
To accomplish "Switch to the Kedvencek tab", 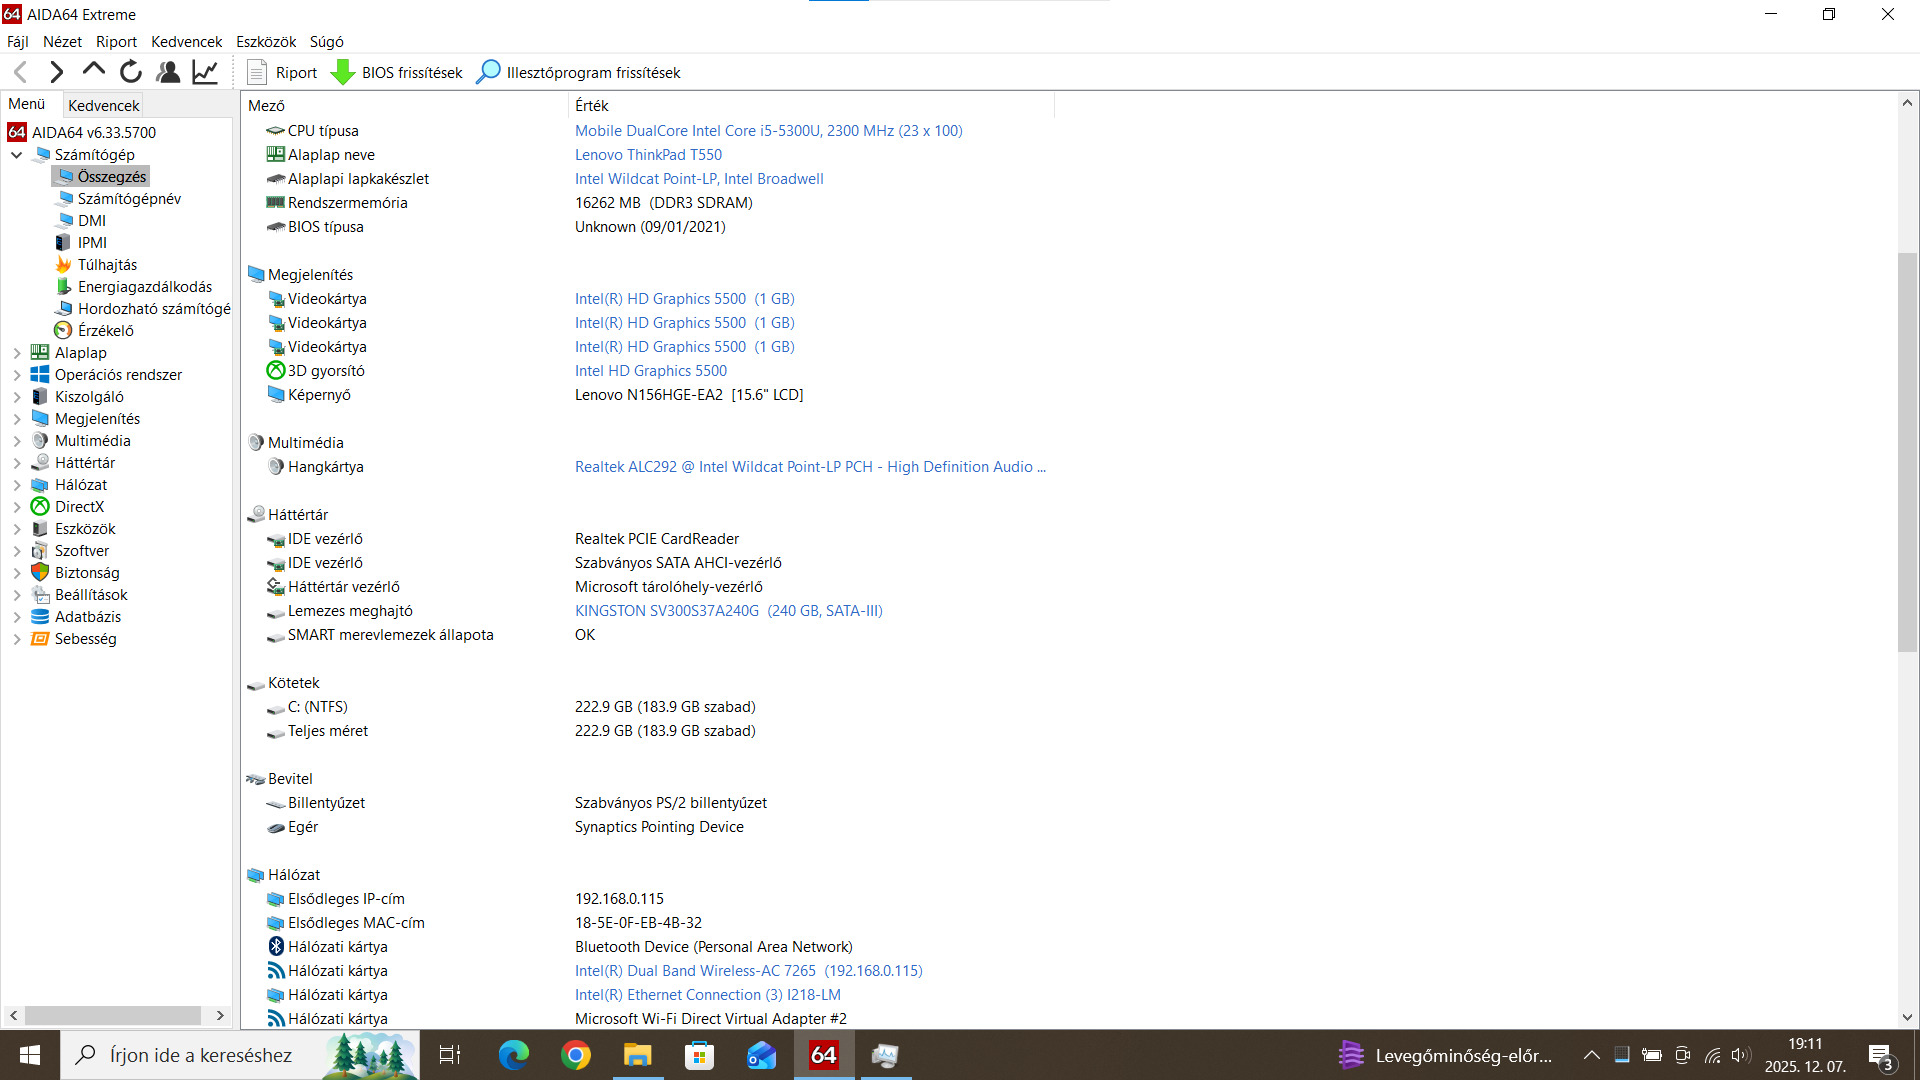I will [103, 105].
